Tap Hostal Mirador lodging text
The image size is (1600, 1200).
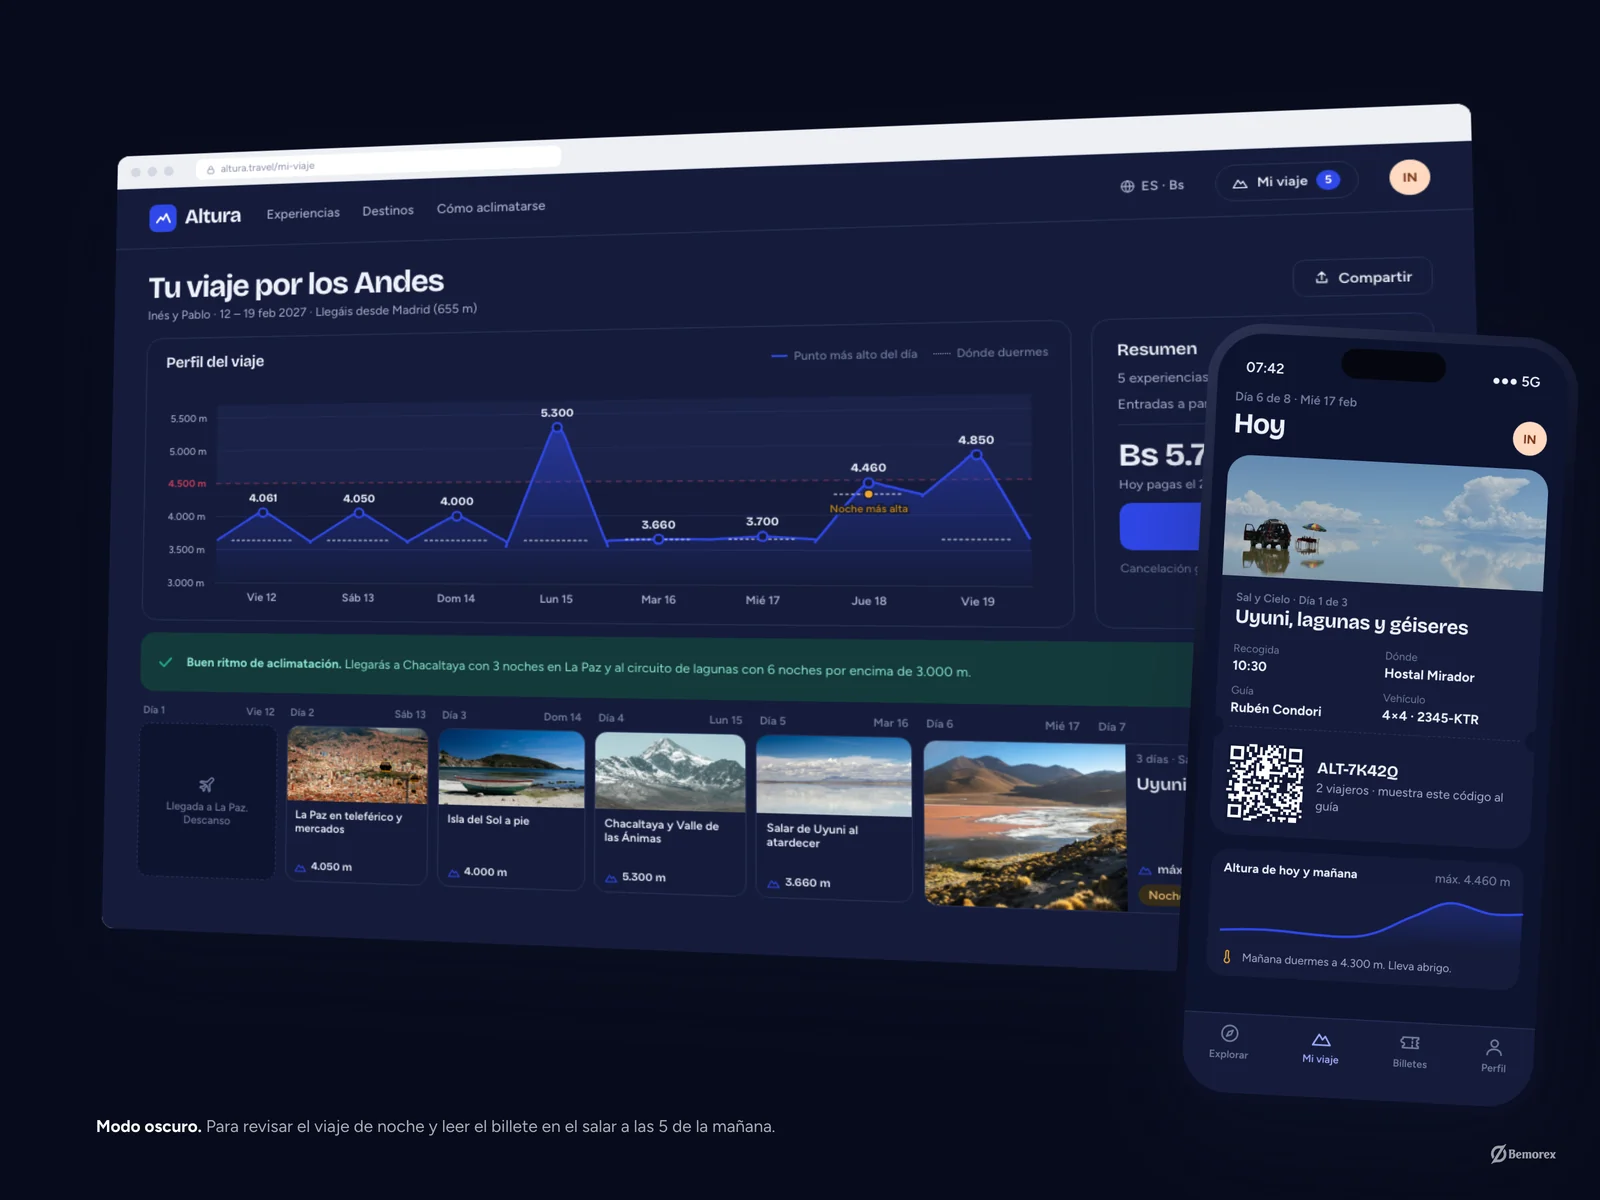[x=1429, y=675]
